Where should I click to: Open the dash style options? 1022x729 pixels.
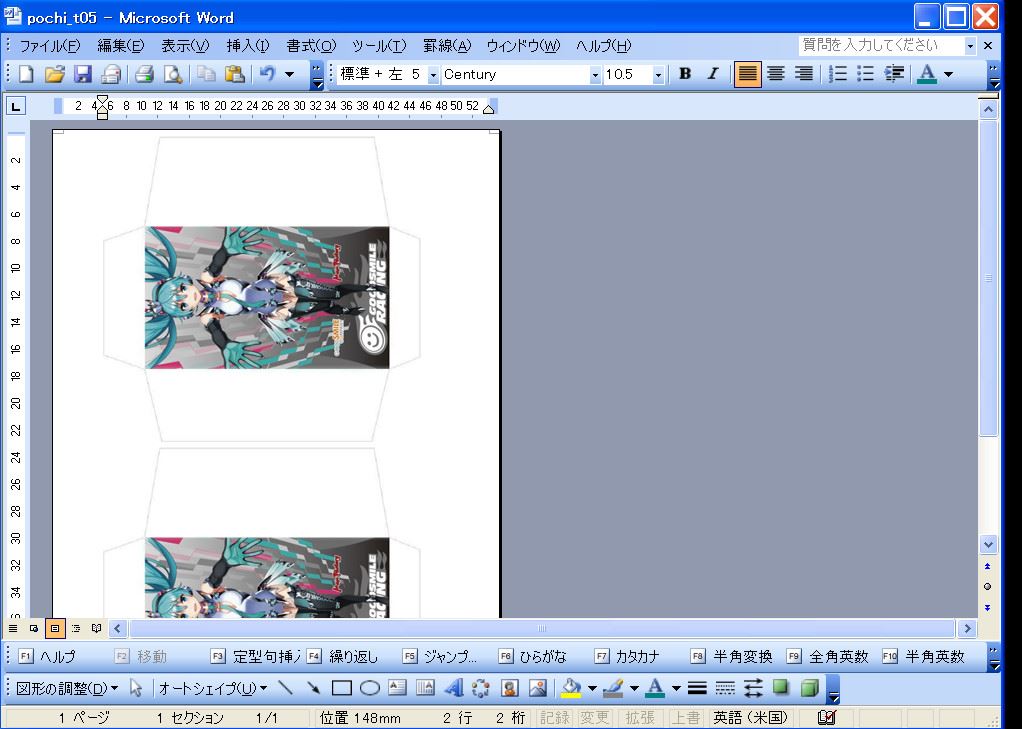[725, 688]
